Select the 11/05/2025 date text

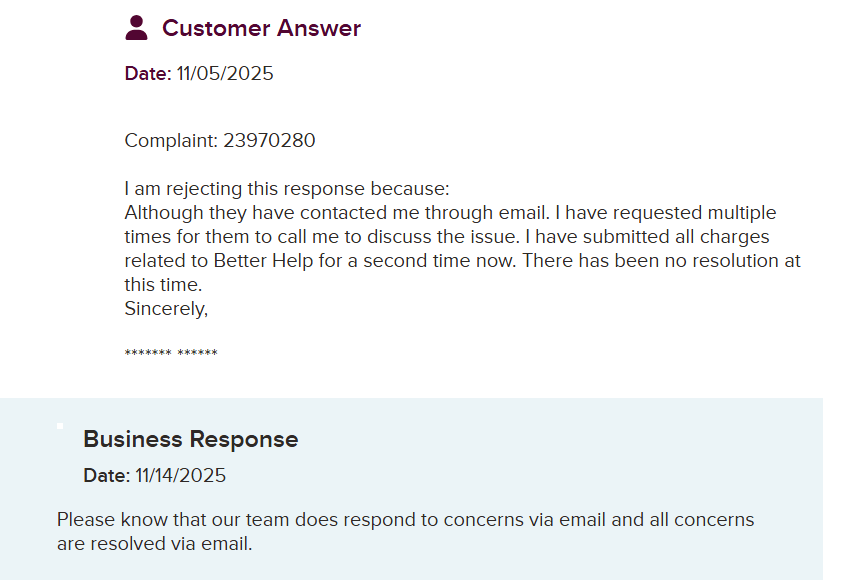click(x=225, y=74)
